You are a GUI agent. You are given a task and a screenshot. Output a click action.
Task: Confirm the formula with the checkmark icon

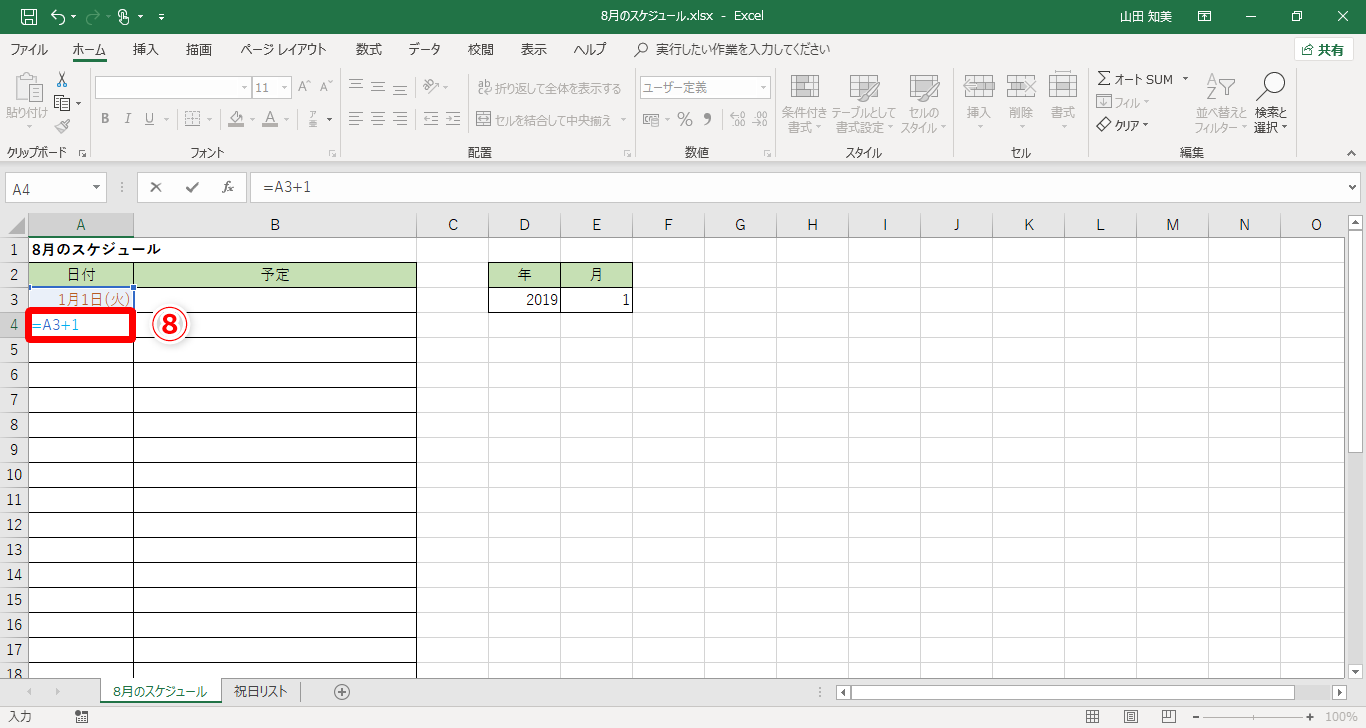[x=192, y=187]
